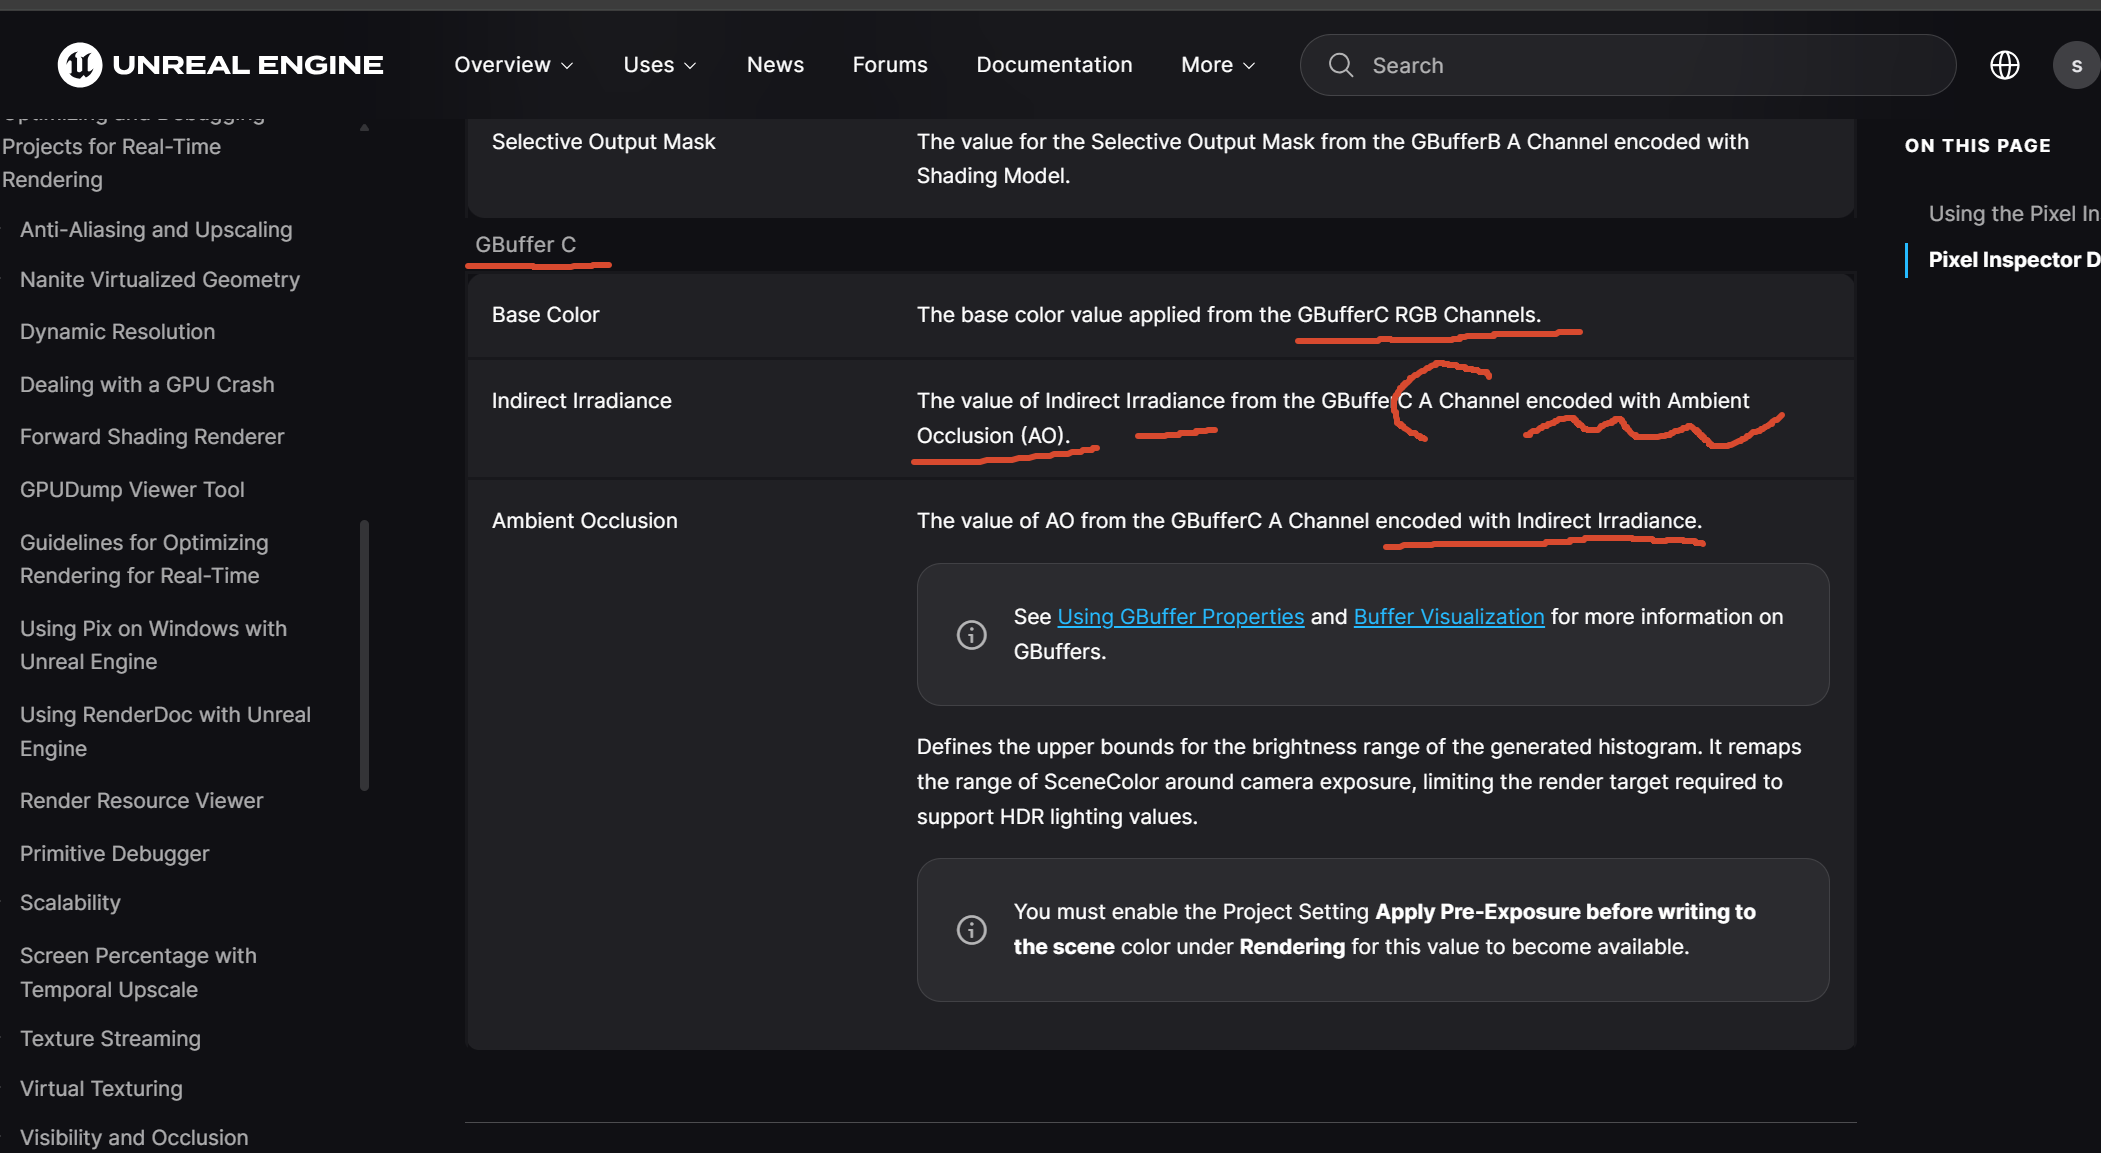Open Virtual Texturing sidebar page
Image resolution: width=2101 pixels, height=1153 pixels.
(101, 1089)
